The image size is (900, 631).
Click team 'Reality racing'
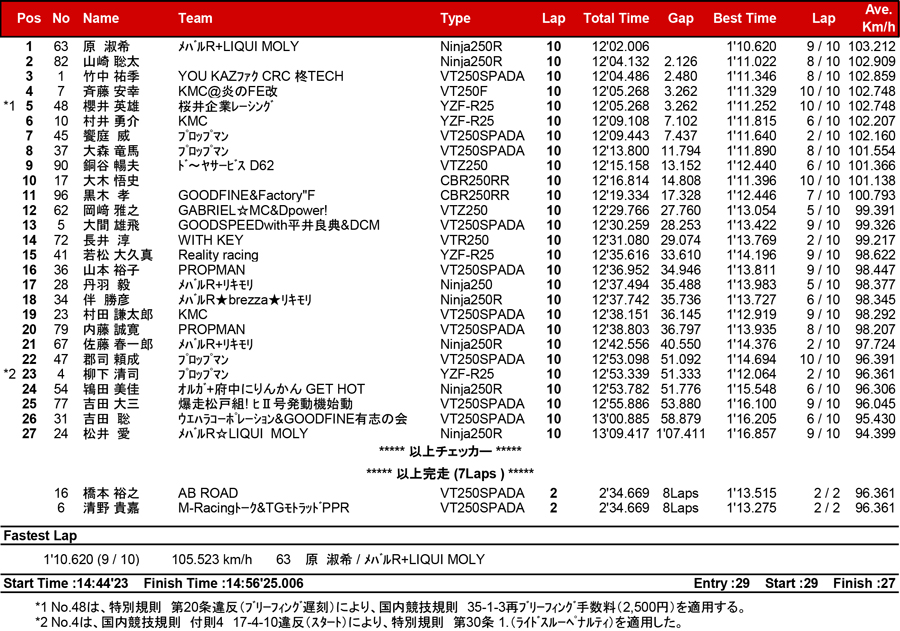pos(218,255)
